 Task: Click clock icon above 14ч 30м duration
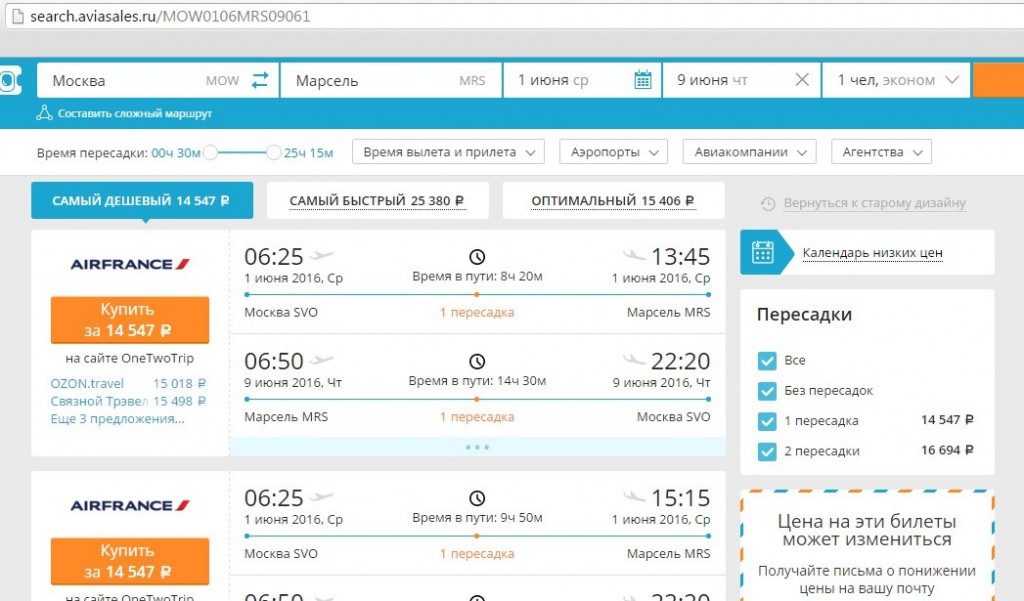(x=477, y=361)
